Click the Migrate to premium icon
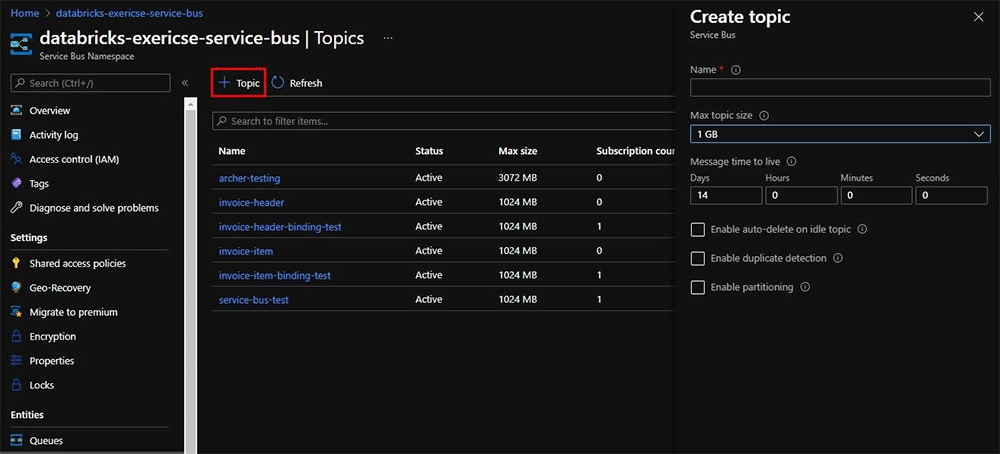Image resolution: width=1000 pixels, height=454 pixels. tap(17, 312)
